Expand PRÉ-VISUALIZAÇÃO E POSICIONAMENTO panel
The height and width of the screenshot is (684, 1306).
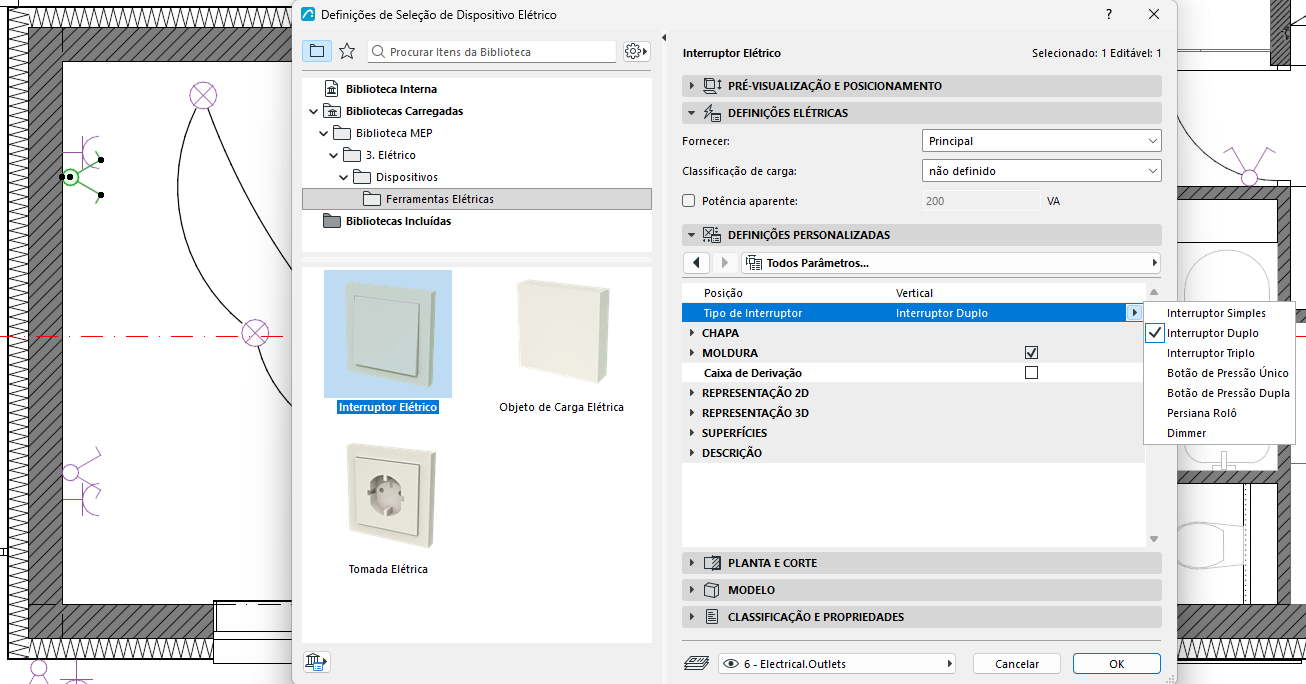click(921, 86)
